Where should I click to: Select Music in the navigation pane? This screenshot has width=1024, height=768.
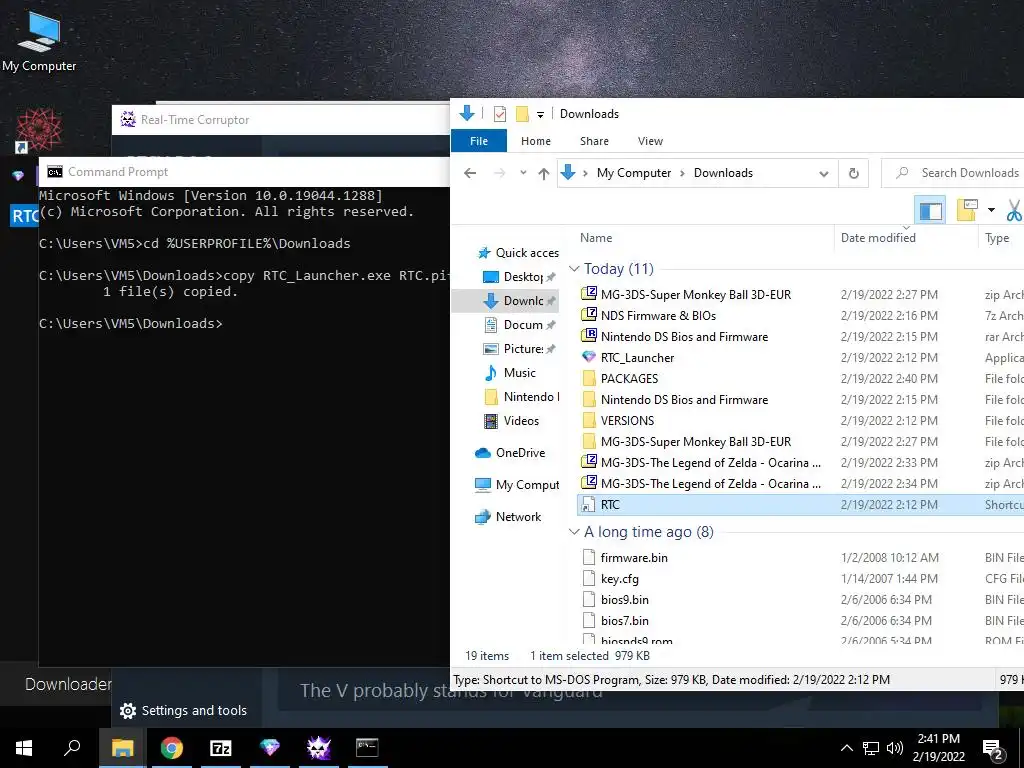tap(509, 373)
